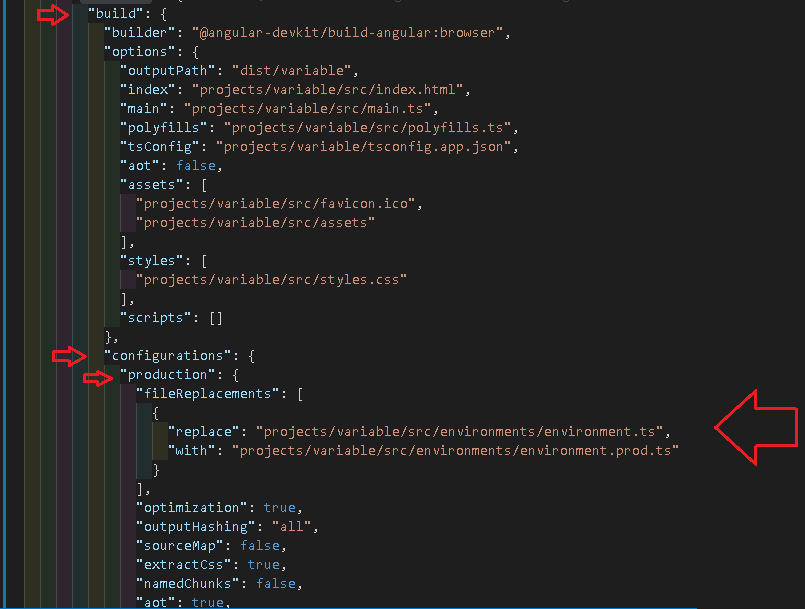Click the favicon.ico asset path
The width and height of the screenshot is (805, 609).
coord(280,204)
